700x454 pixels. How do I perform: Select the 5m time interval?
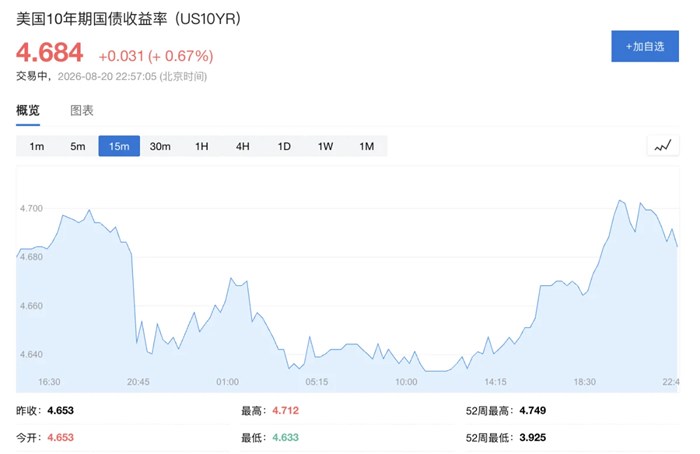(78, 146)
